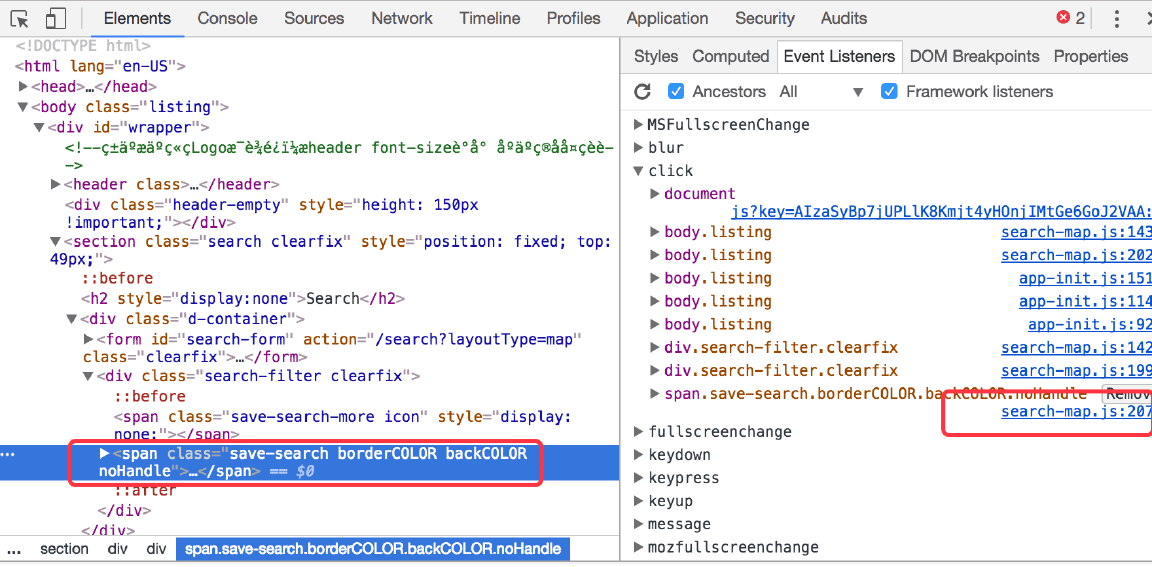
Task: Open the search-map.js:199 source link
Action: 1076,370
